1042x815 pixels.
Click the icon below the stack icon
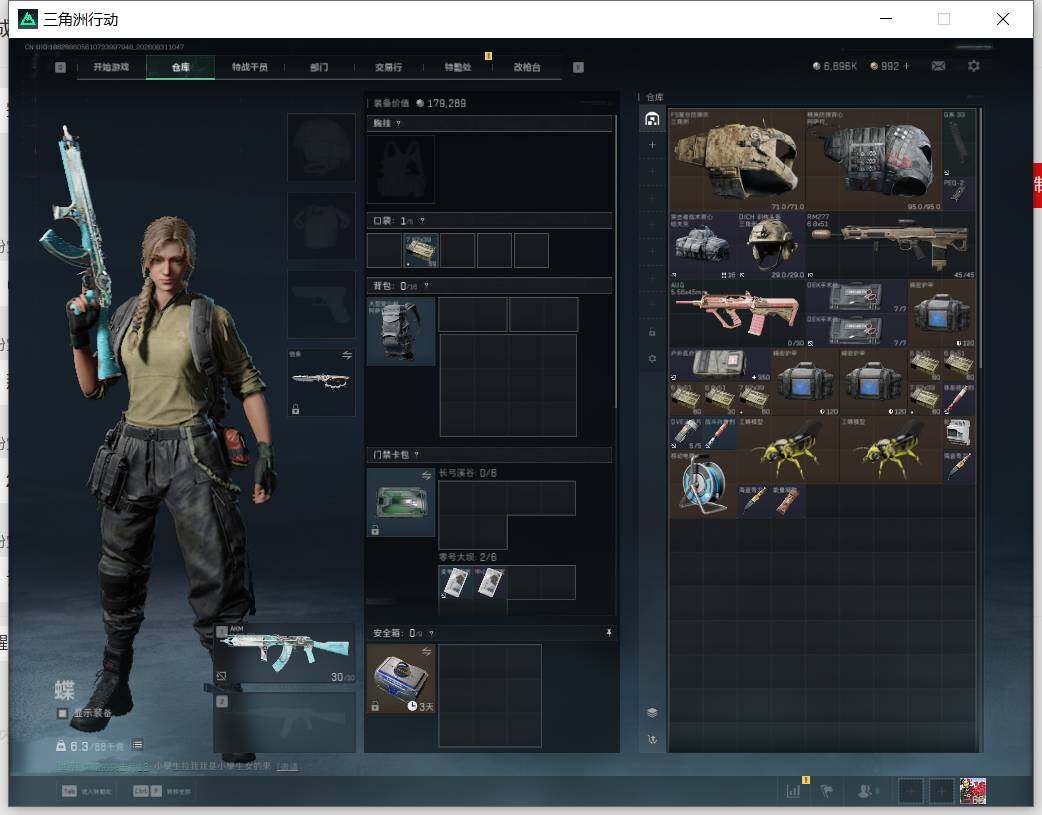click(x=652, y=739)
